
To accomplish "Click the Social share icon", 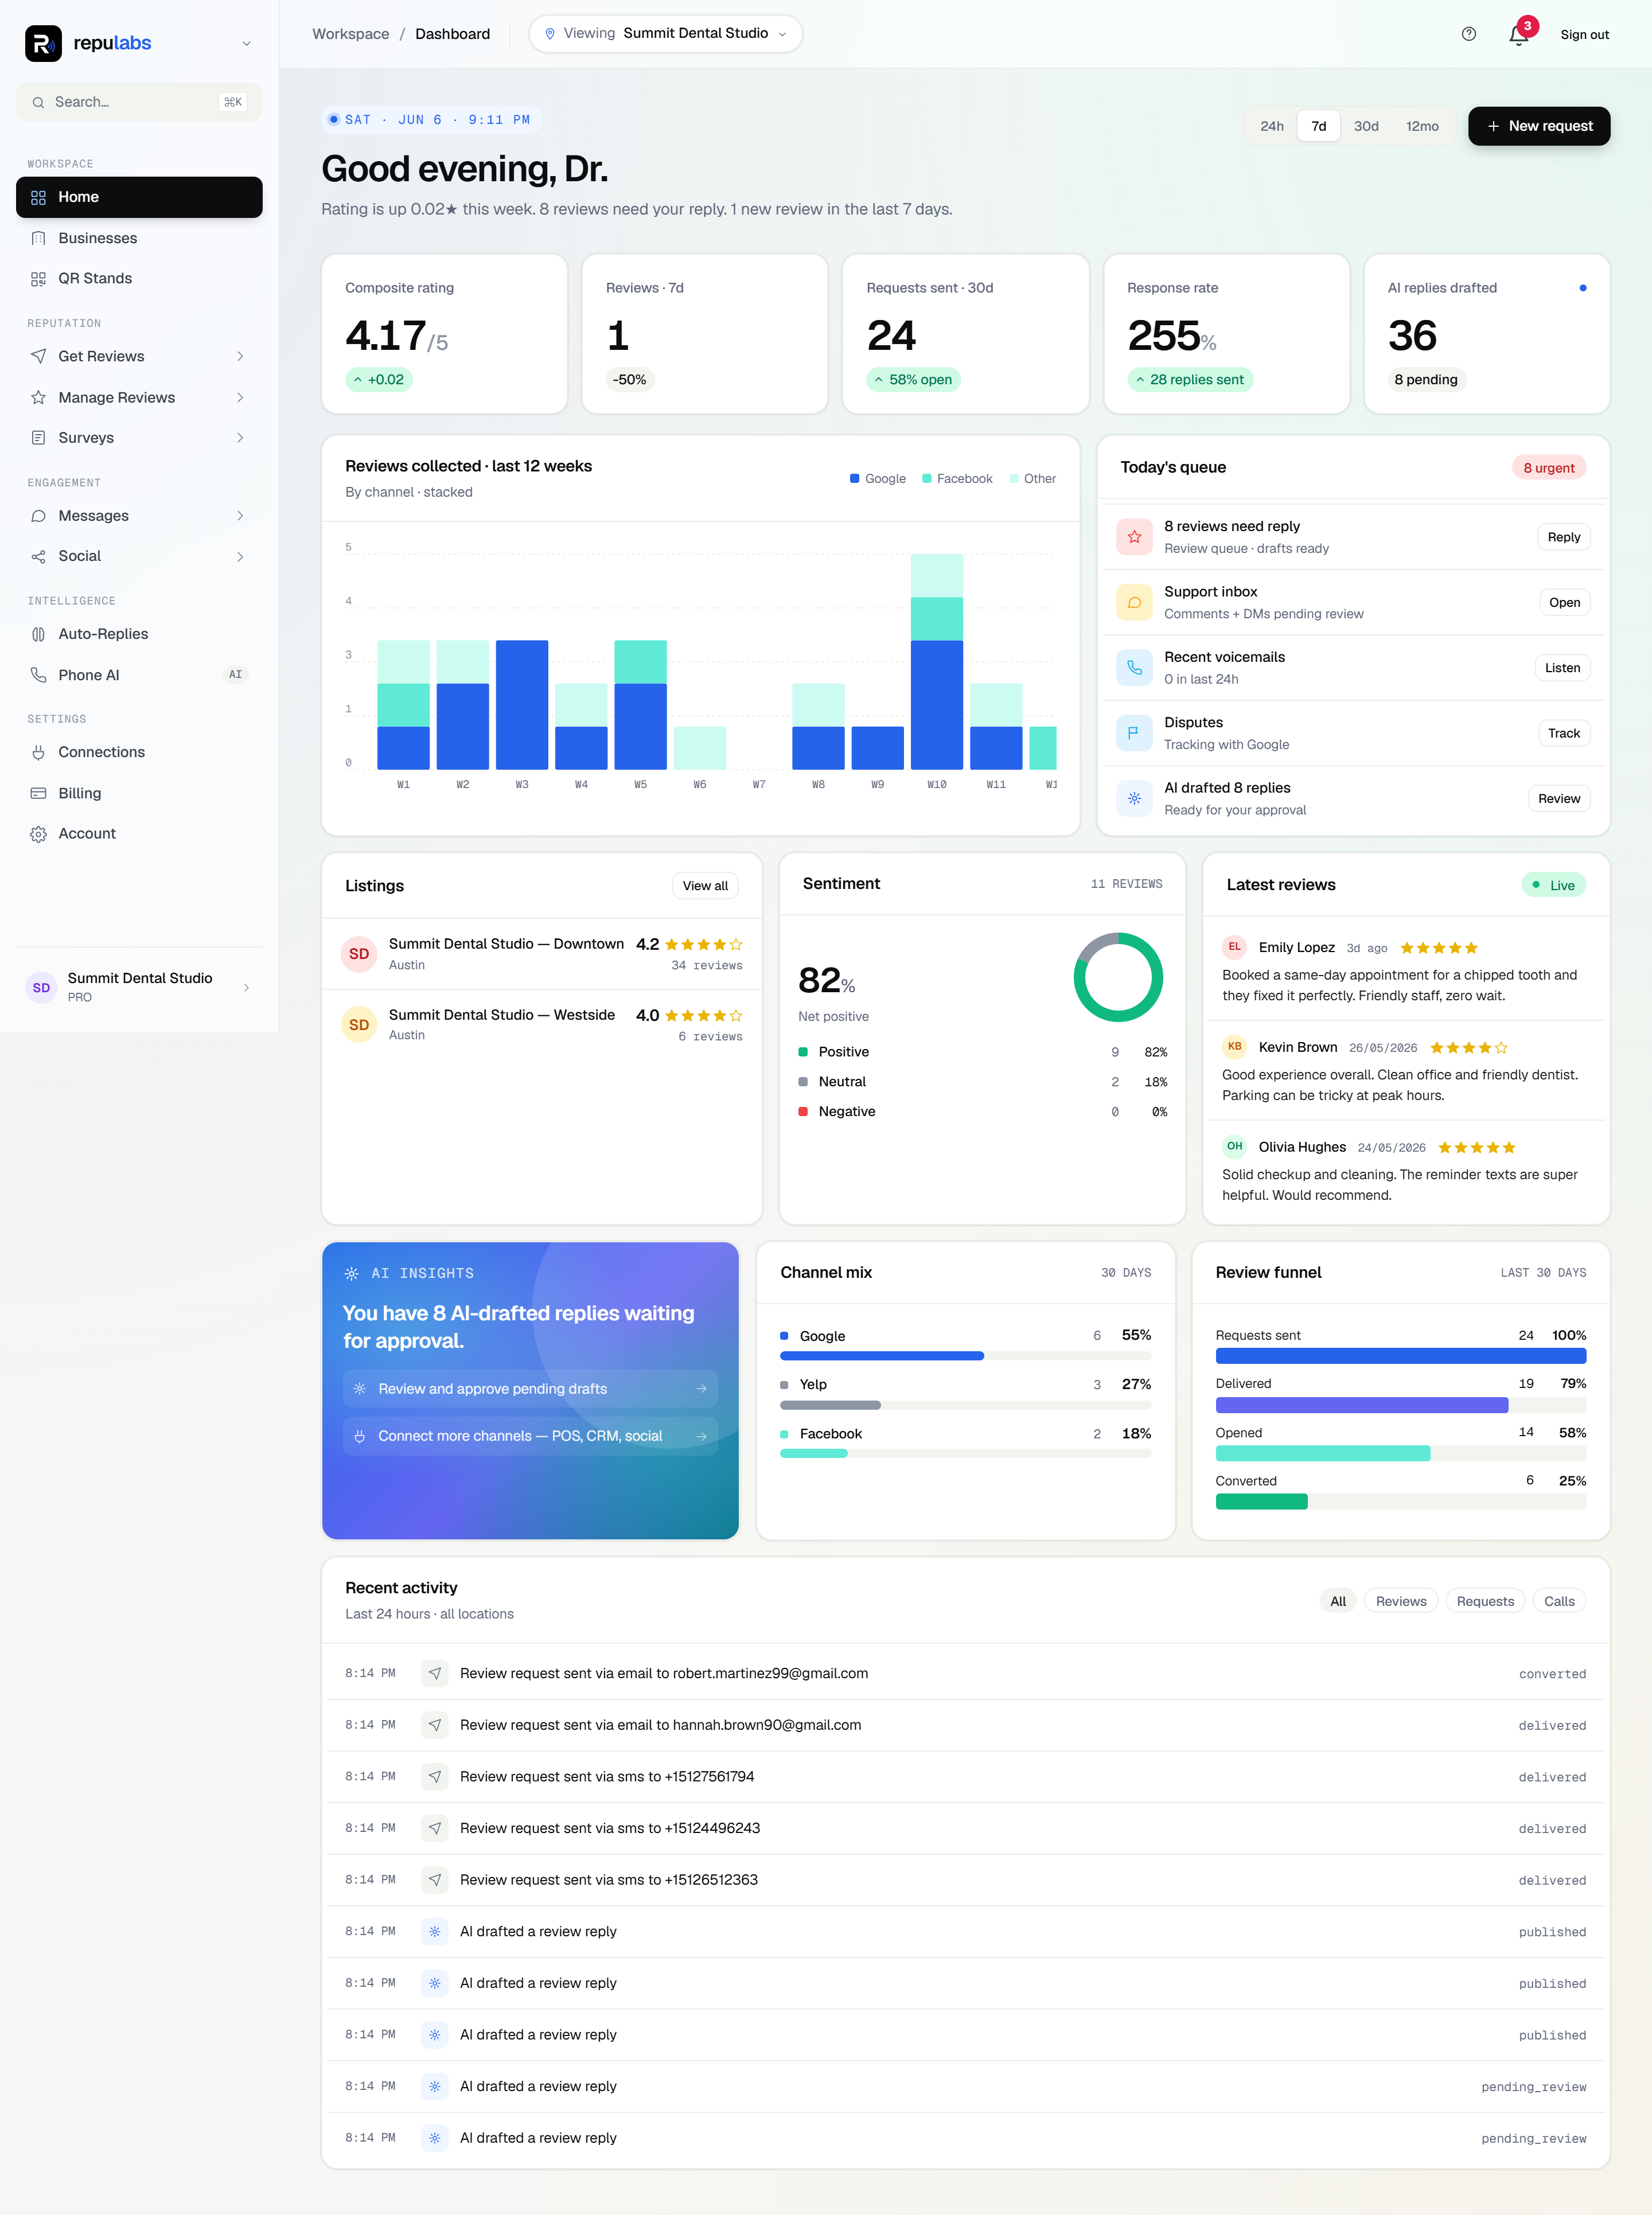I will point(38,556).
